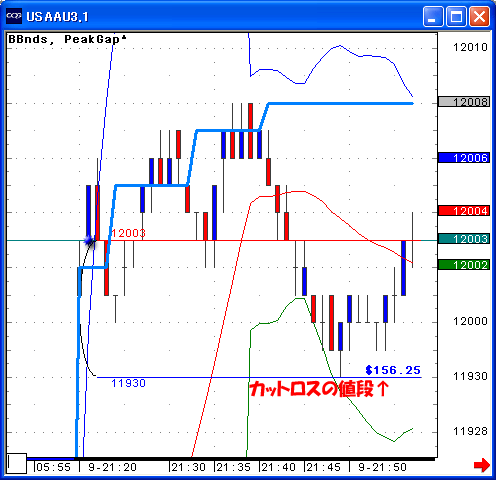The height and width of the screenshot is (480, 496).
Task: Click the $156.25 profit label
Action: [x=393, y=370]
